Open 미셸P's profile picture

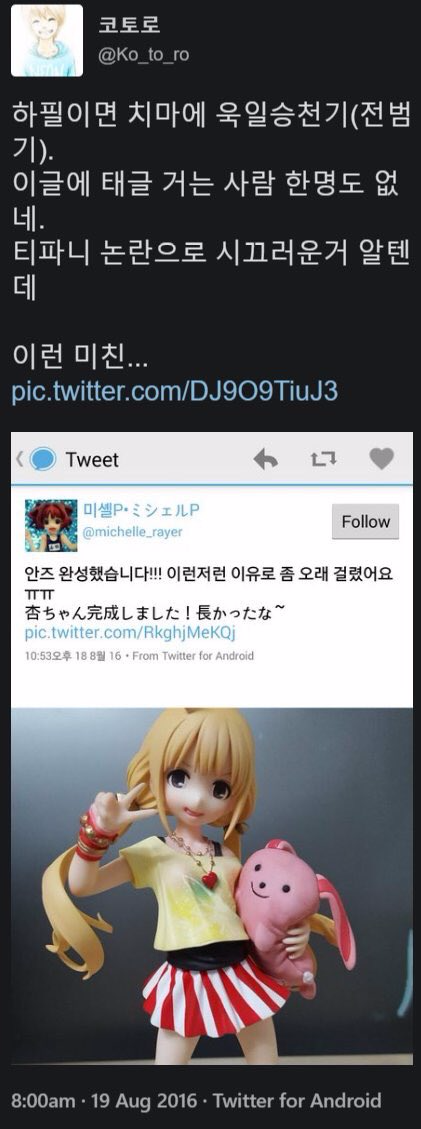coord(51,526)
